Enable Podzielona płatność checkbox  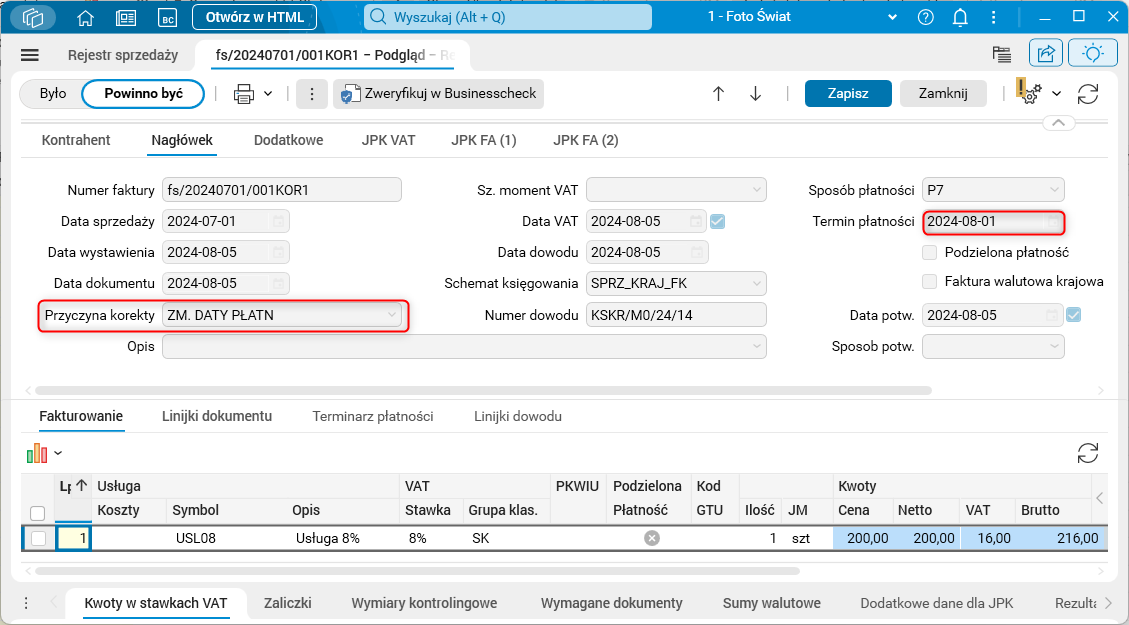point(930,253)
